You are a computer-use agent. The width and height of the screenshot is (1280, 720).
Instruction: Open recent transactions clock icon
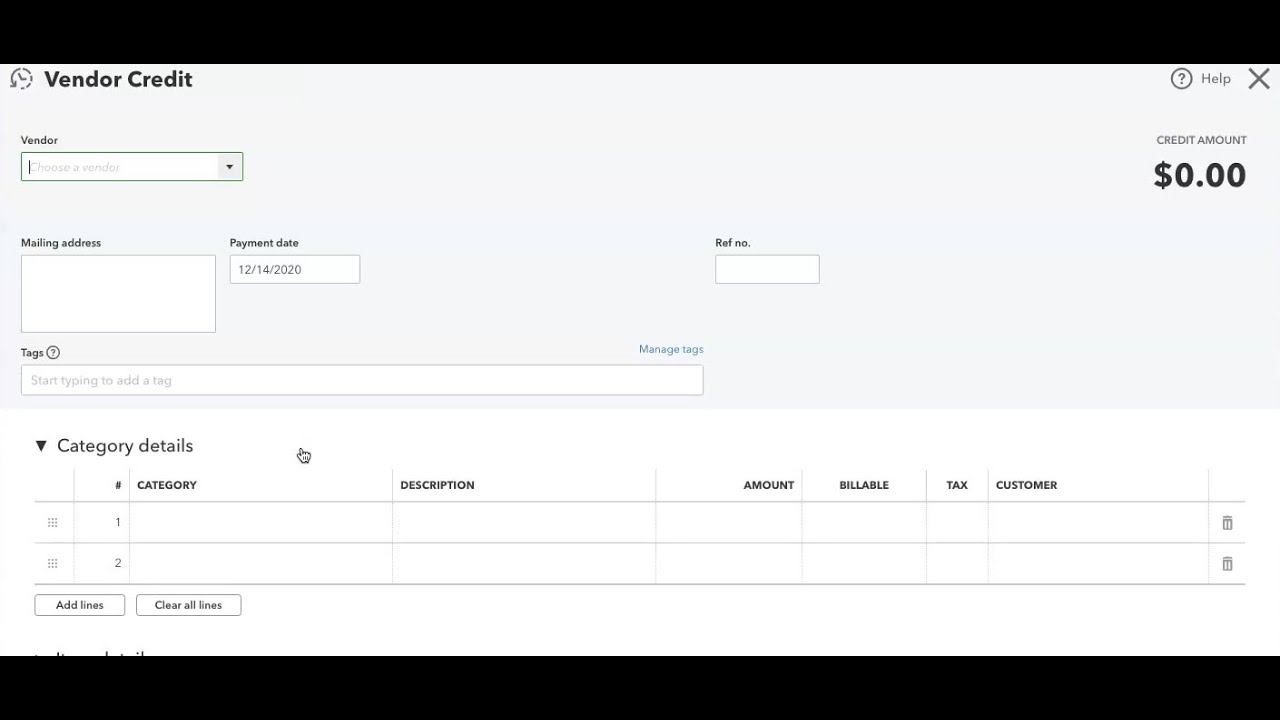click(x=21, y=79)
